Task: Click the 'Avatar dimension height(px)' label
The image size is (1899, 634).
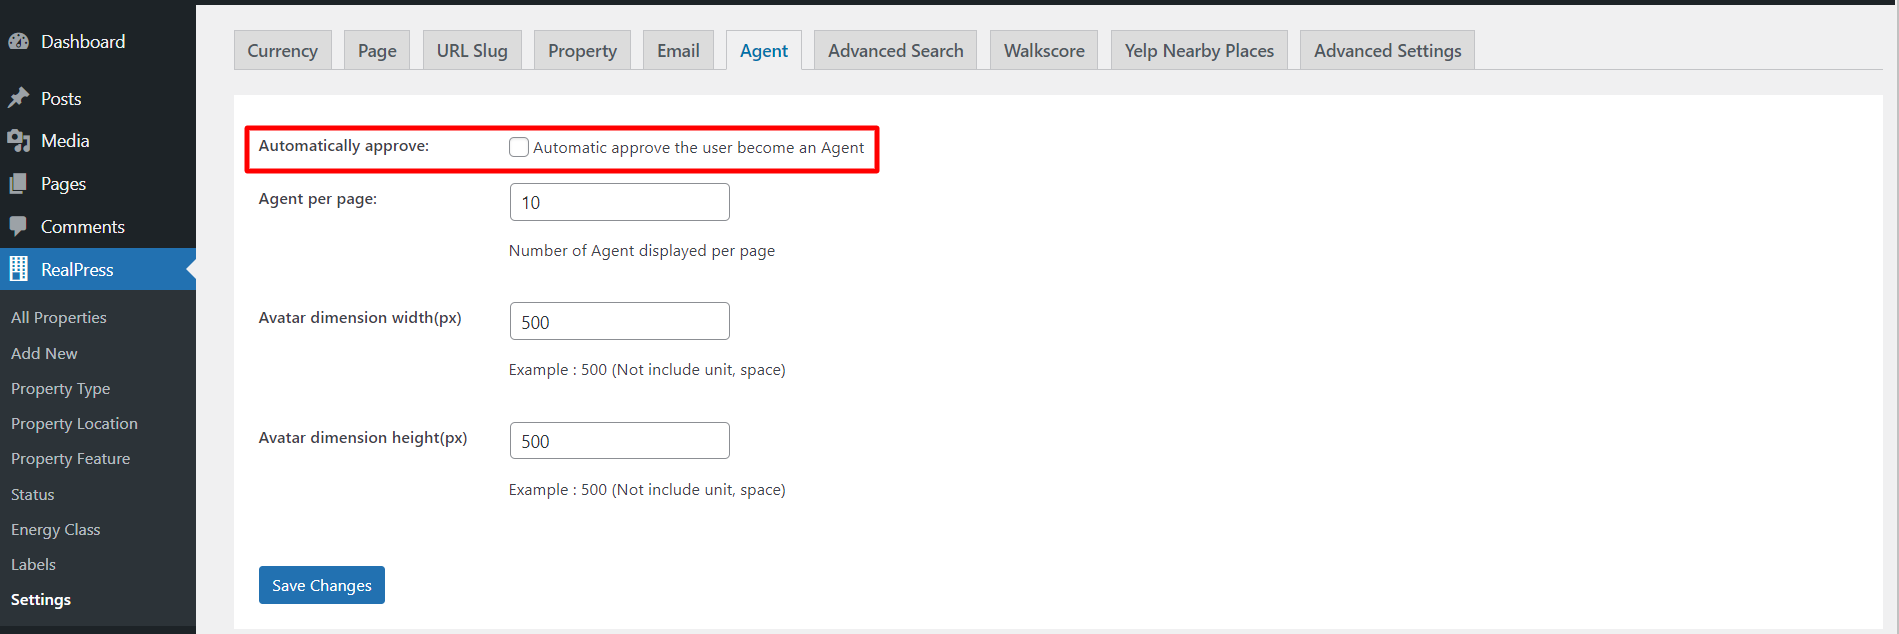Action: coord(363,438)
